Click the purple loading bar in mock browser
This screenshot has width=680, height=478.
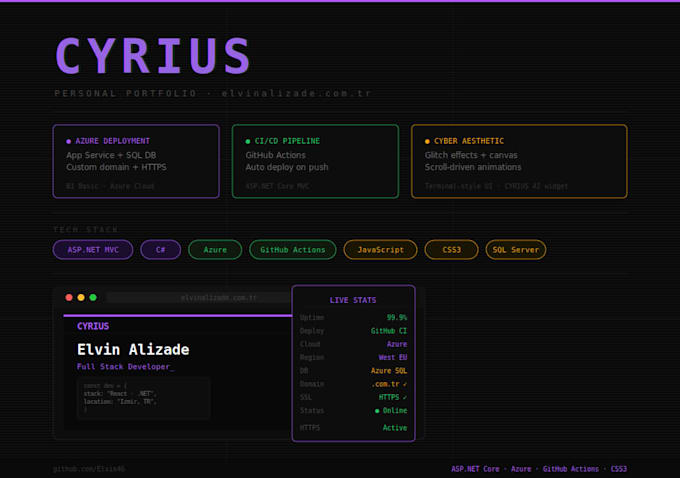(x=178, y=315)
